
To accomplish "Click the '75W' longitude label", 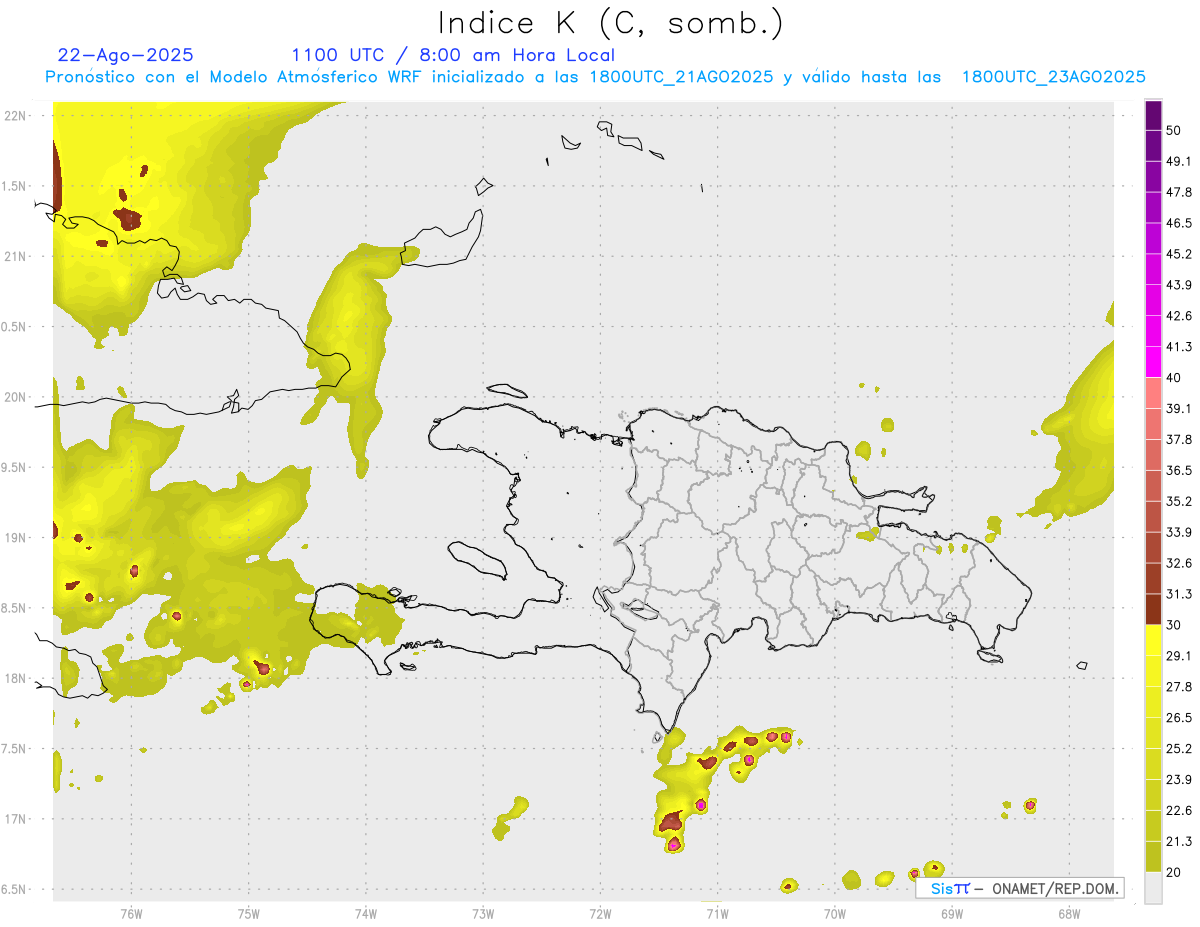I will coord(248,913).
